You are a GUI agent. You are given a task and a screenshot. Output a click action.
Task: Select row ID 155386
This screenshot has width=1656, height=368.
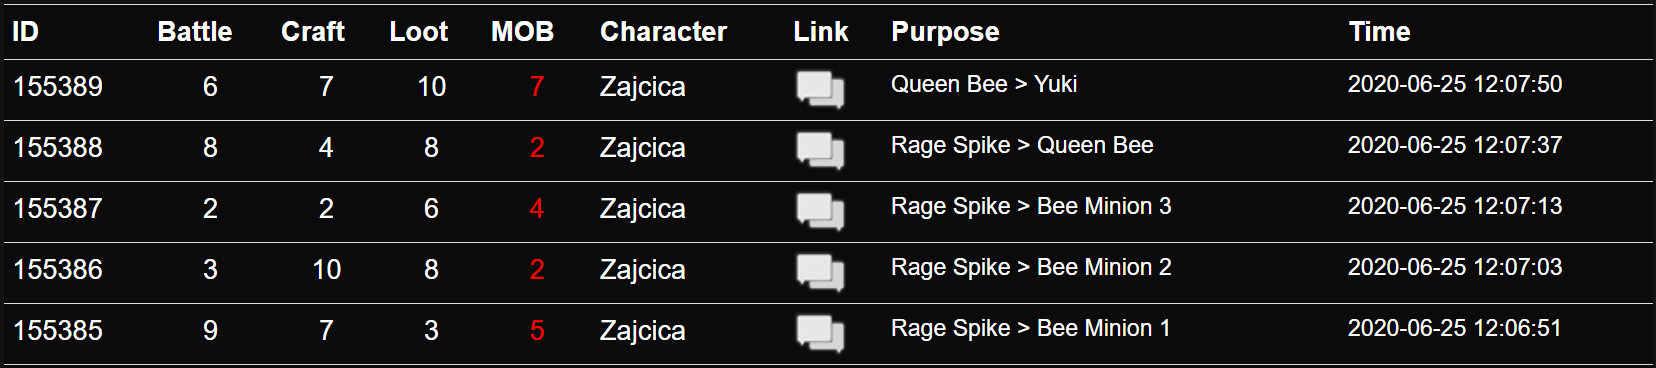(x=58, y=270)
